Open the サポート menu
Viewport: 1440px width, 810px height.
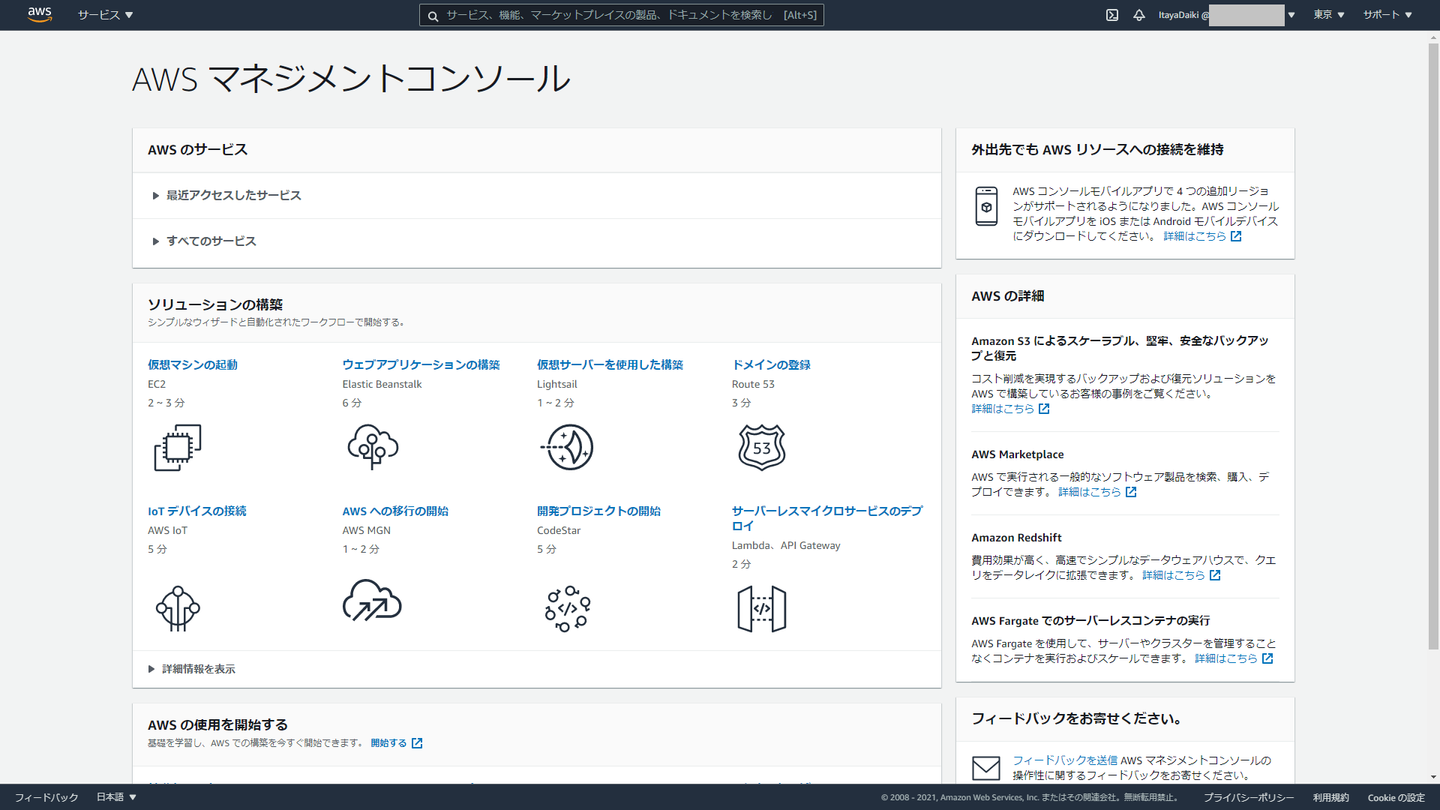click(1387, 15)
